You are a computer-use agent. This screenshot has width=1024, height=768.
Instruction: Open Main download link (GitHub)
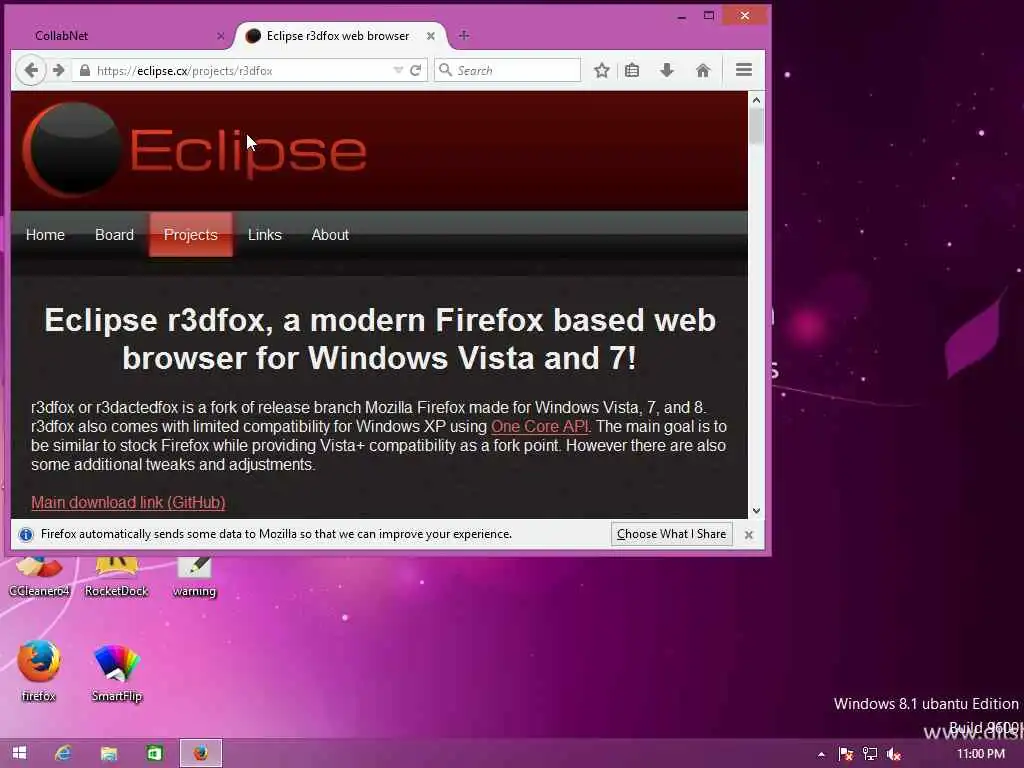pos(129,502)
